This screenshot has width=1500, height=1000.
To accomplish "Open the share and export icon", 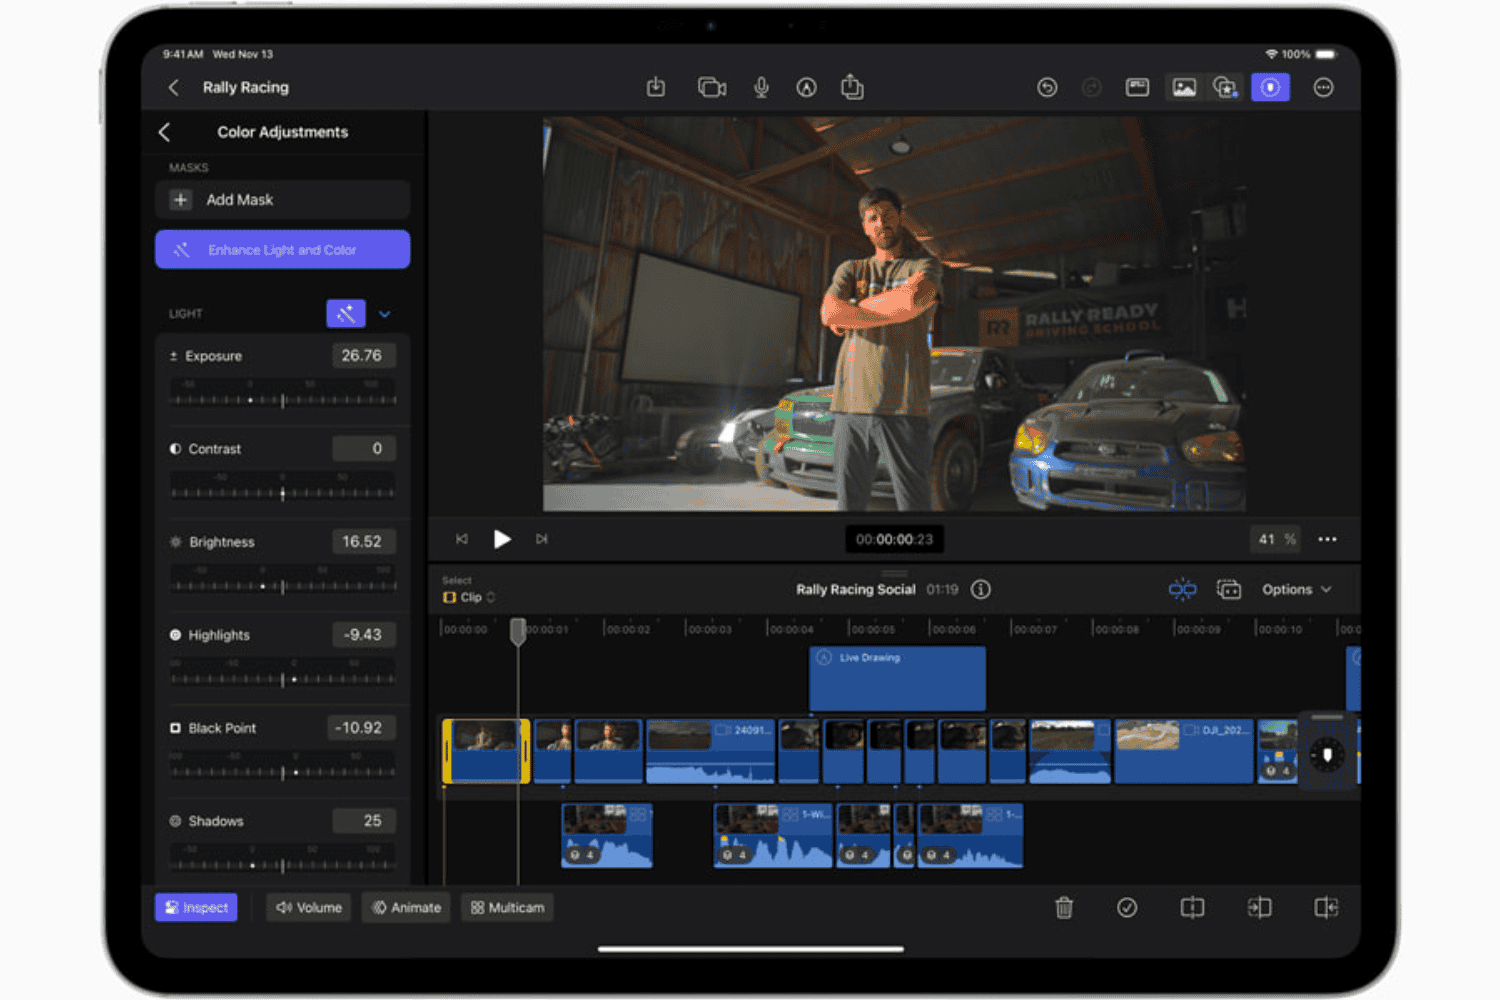I will click(x=851, y=87).
